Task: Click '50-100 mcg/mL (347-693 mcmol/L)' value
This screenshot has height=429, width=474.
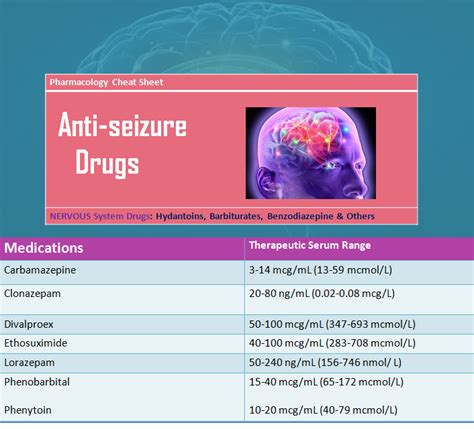Action: pos(332,324)
